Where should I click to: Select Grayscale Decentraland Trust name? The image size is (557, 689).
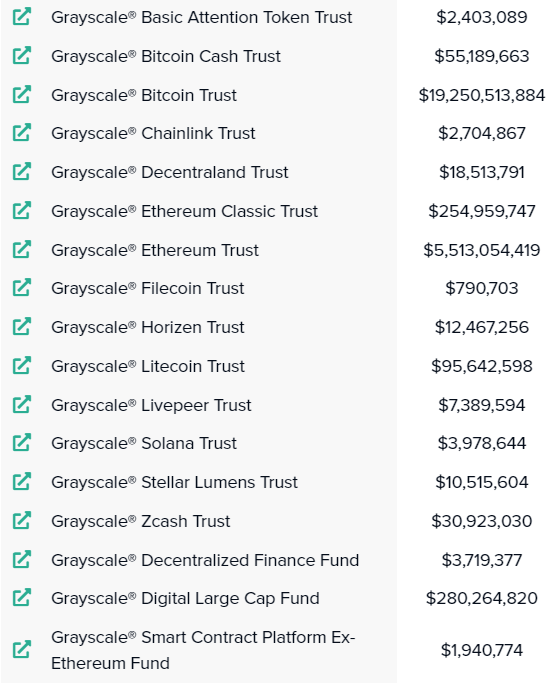(x=170, y=172)
